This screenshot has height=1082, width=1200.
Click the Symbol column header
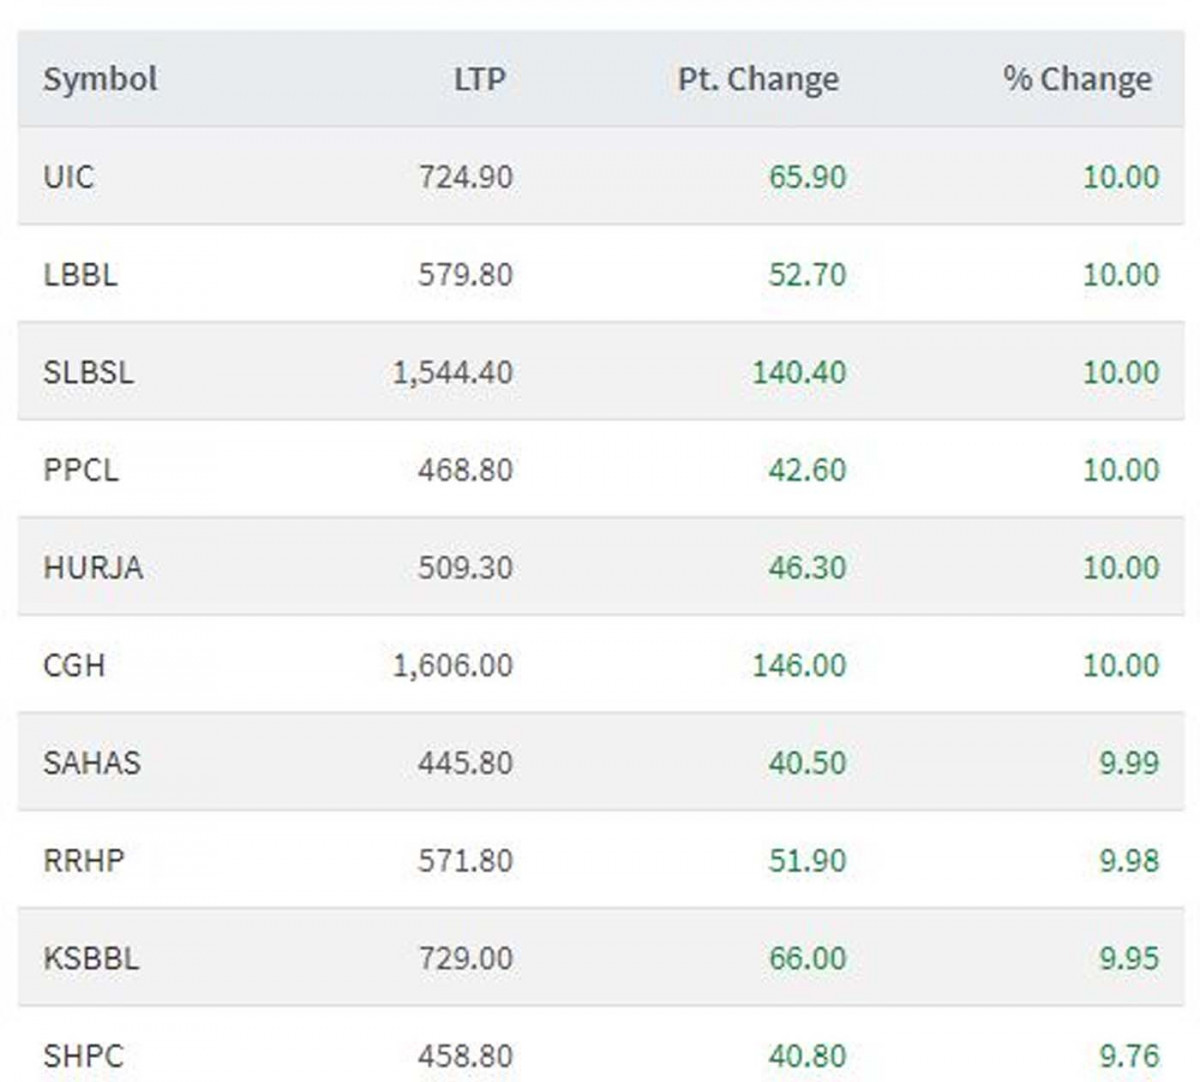click(100, 79)
